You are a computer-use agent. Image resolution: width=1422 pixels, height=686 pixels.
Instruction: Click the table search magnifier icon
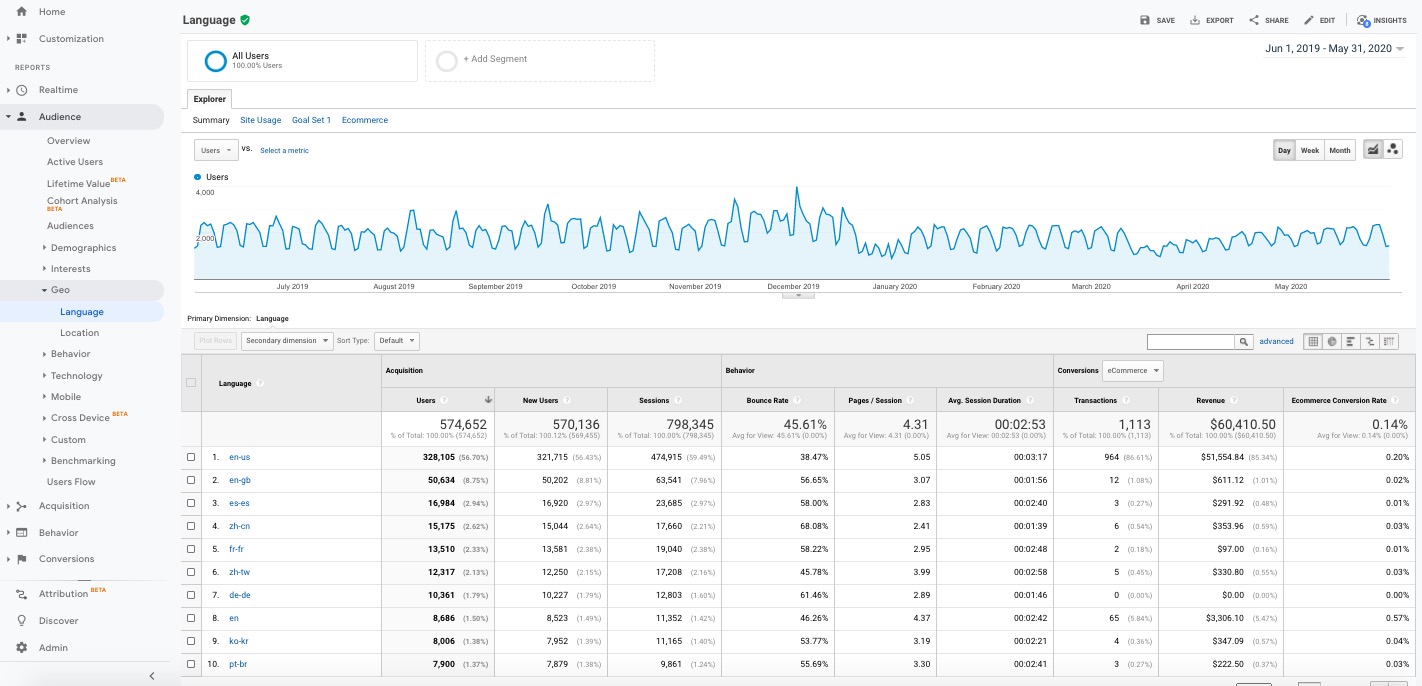(x=1243, y=341)
